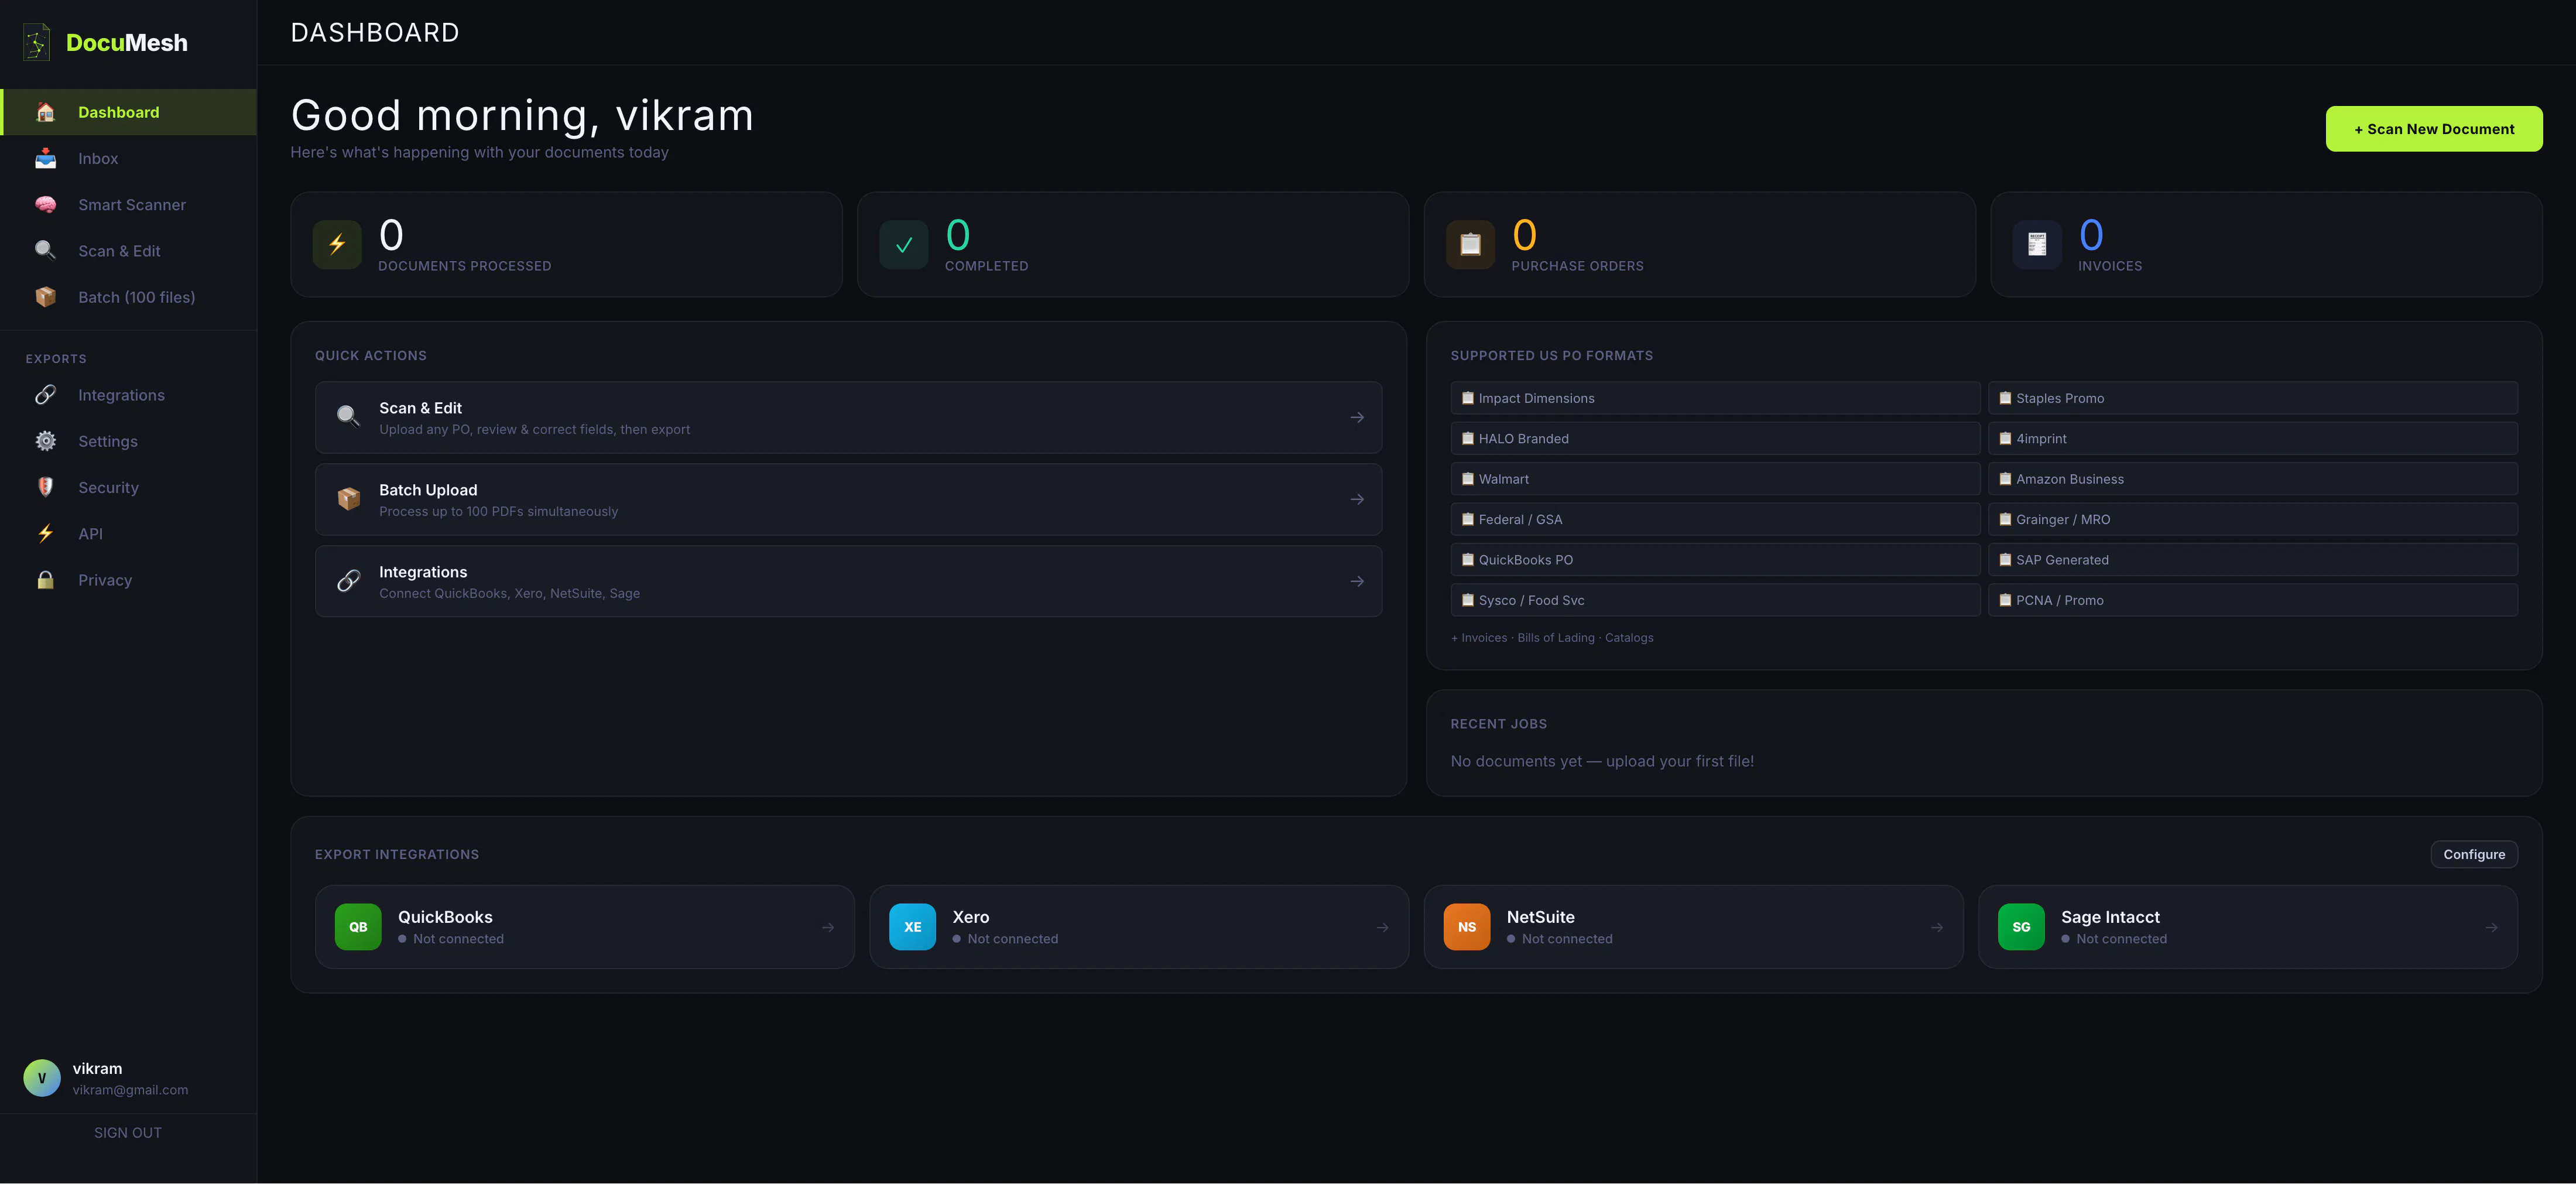The image size is (2576, 1184).
Task: Click arrow on Integrations quick action
Action: click(x=1357, y=581)
